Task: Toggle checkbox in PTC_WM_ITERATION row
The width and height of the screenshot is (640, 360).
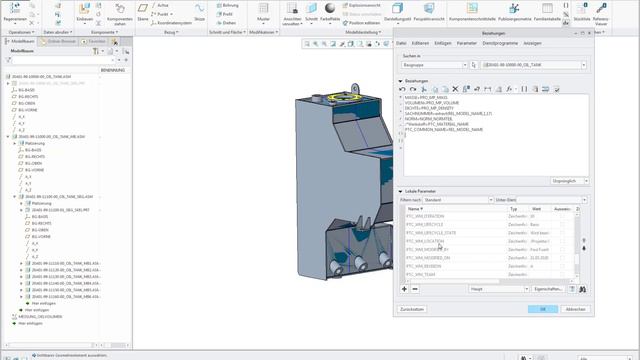Action: [x=562, y=216]
